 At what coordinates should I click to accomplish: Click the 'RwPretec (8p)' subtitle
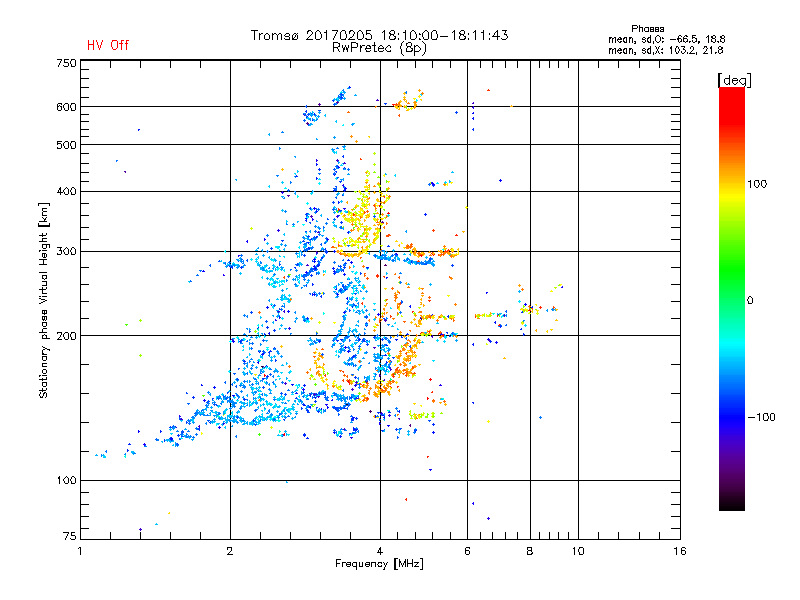coord(379,48)
